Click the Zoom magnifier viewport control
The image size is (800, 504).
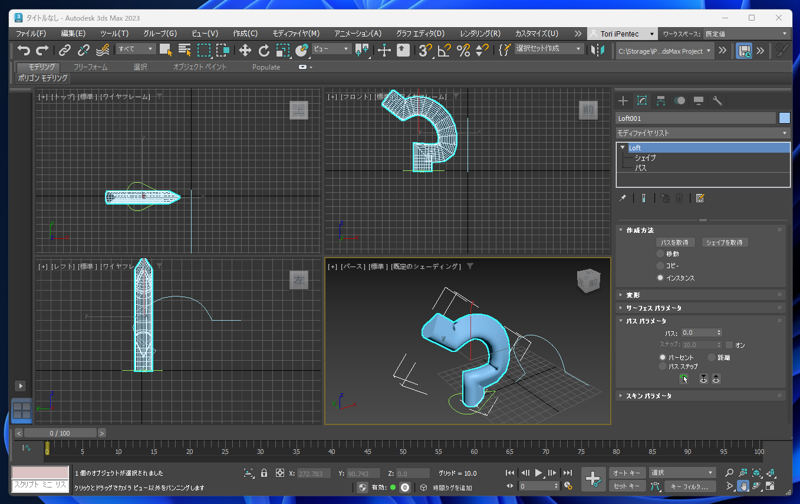[729, 473]
